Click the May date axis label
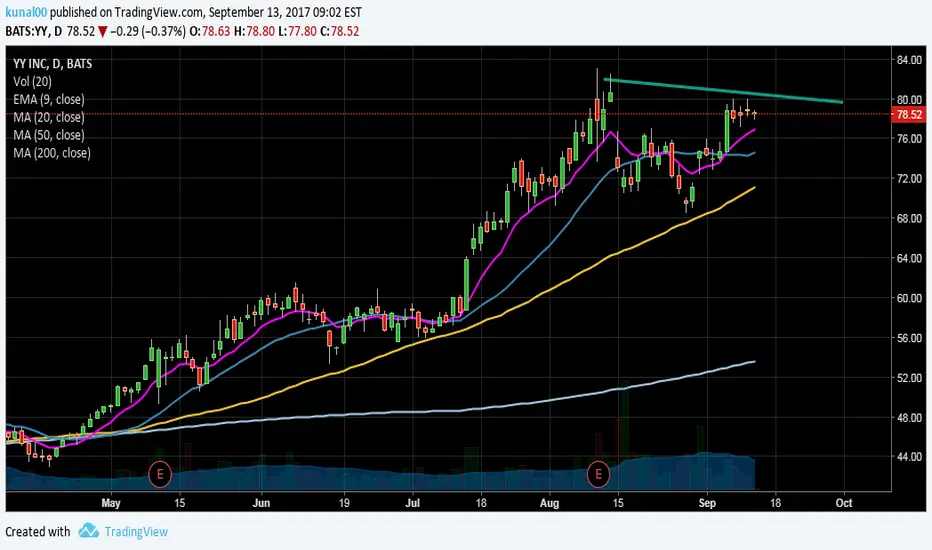932x550 pixels. point(111,503)
